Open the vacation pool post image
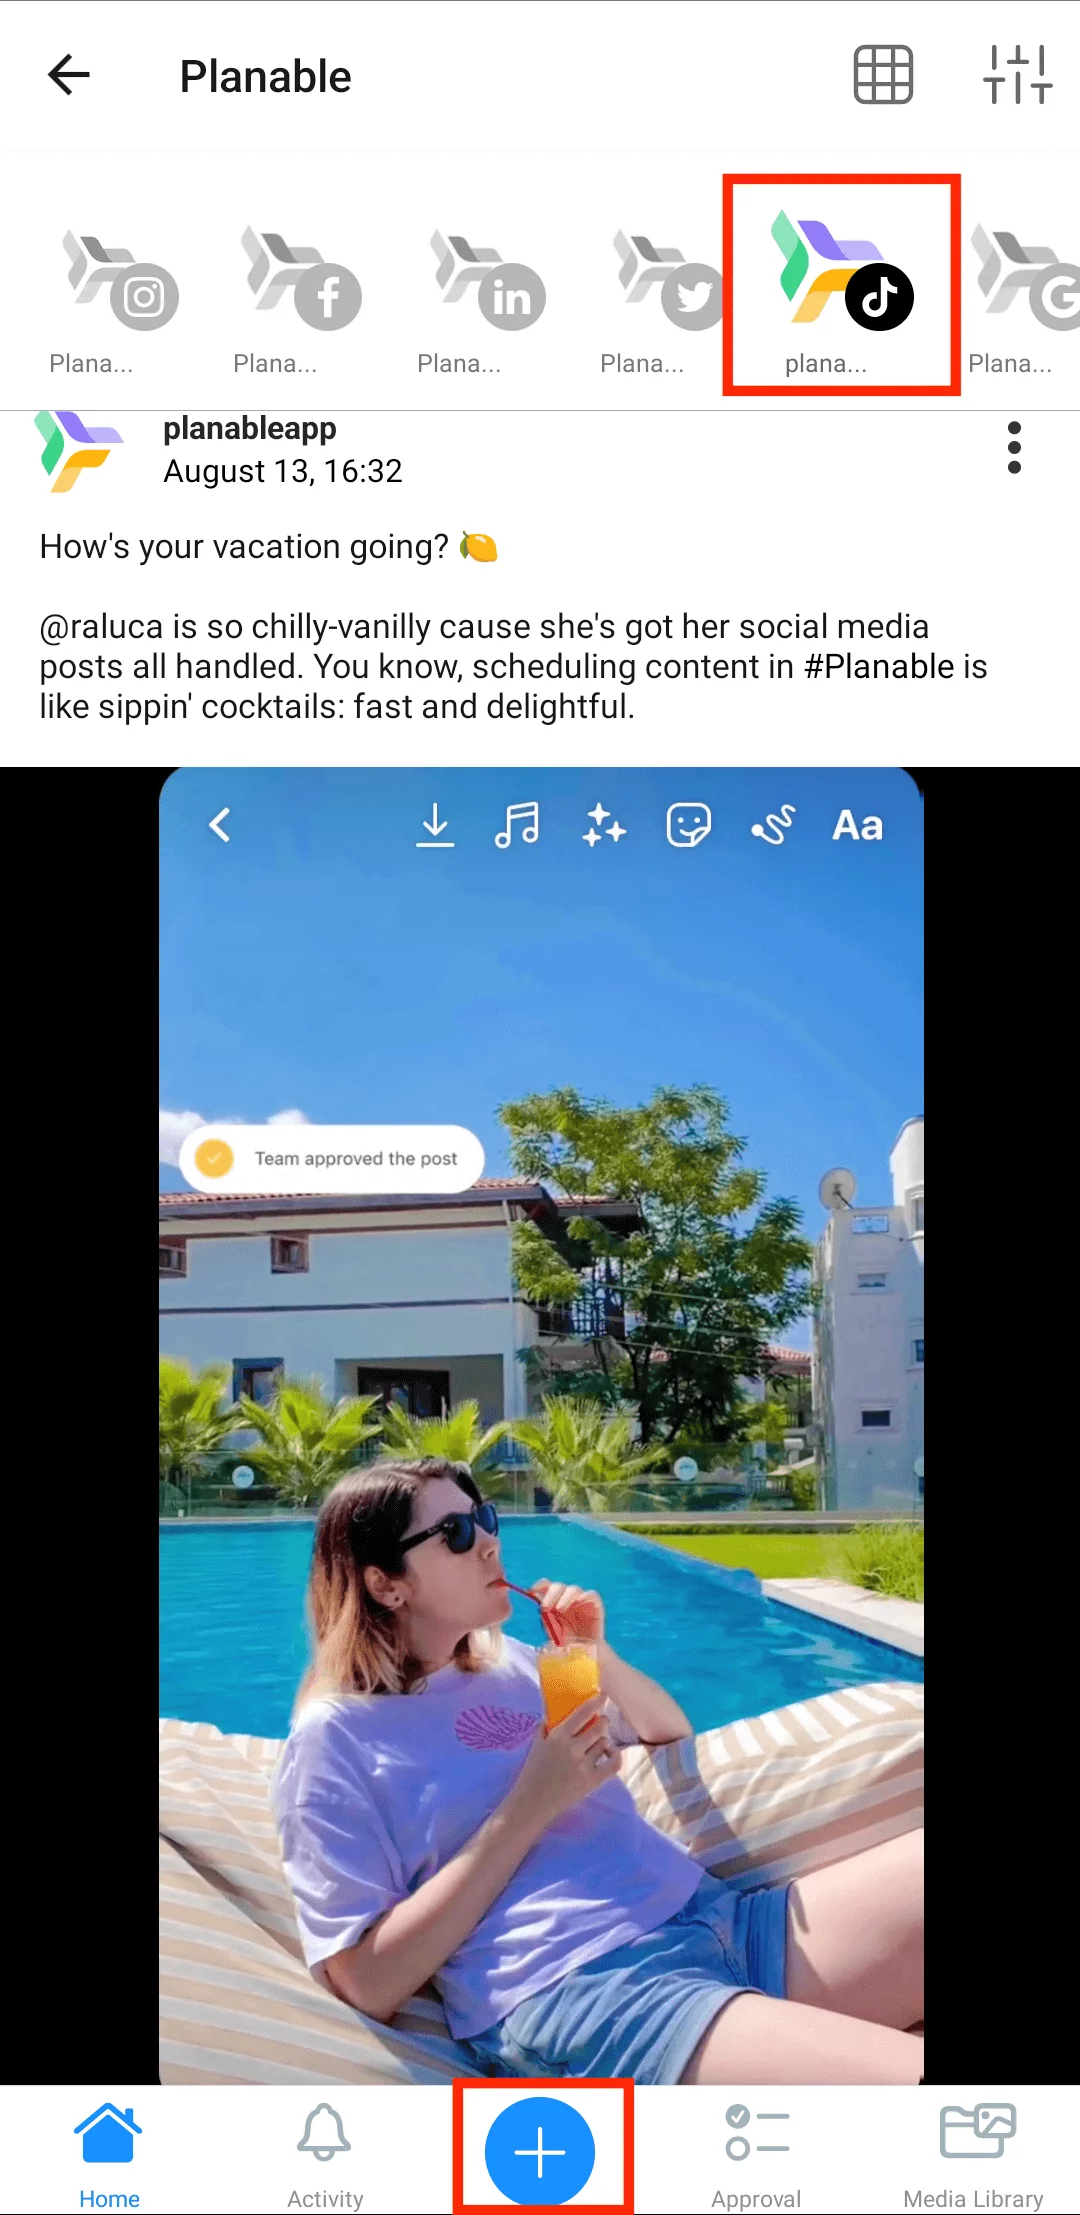Screen dimensions: 1080x2215 click(540, 1426)
